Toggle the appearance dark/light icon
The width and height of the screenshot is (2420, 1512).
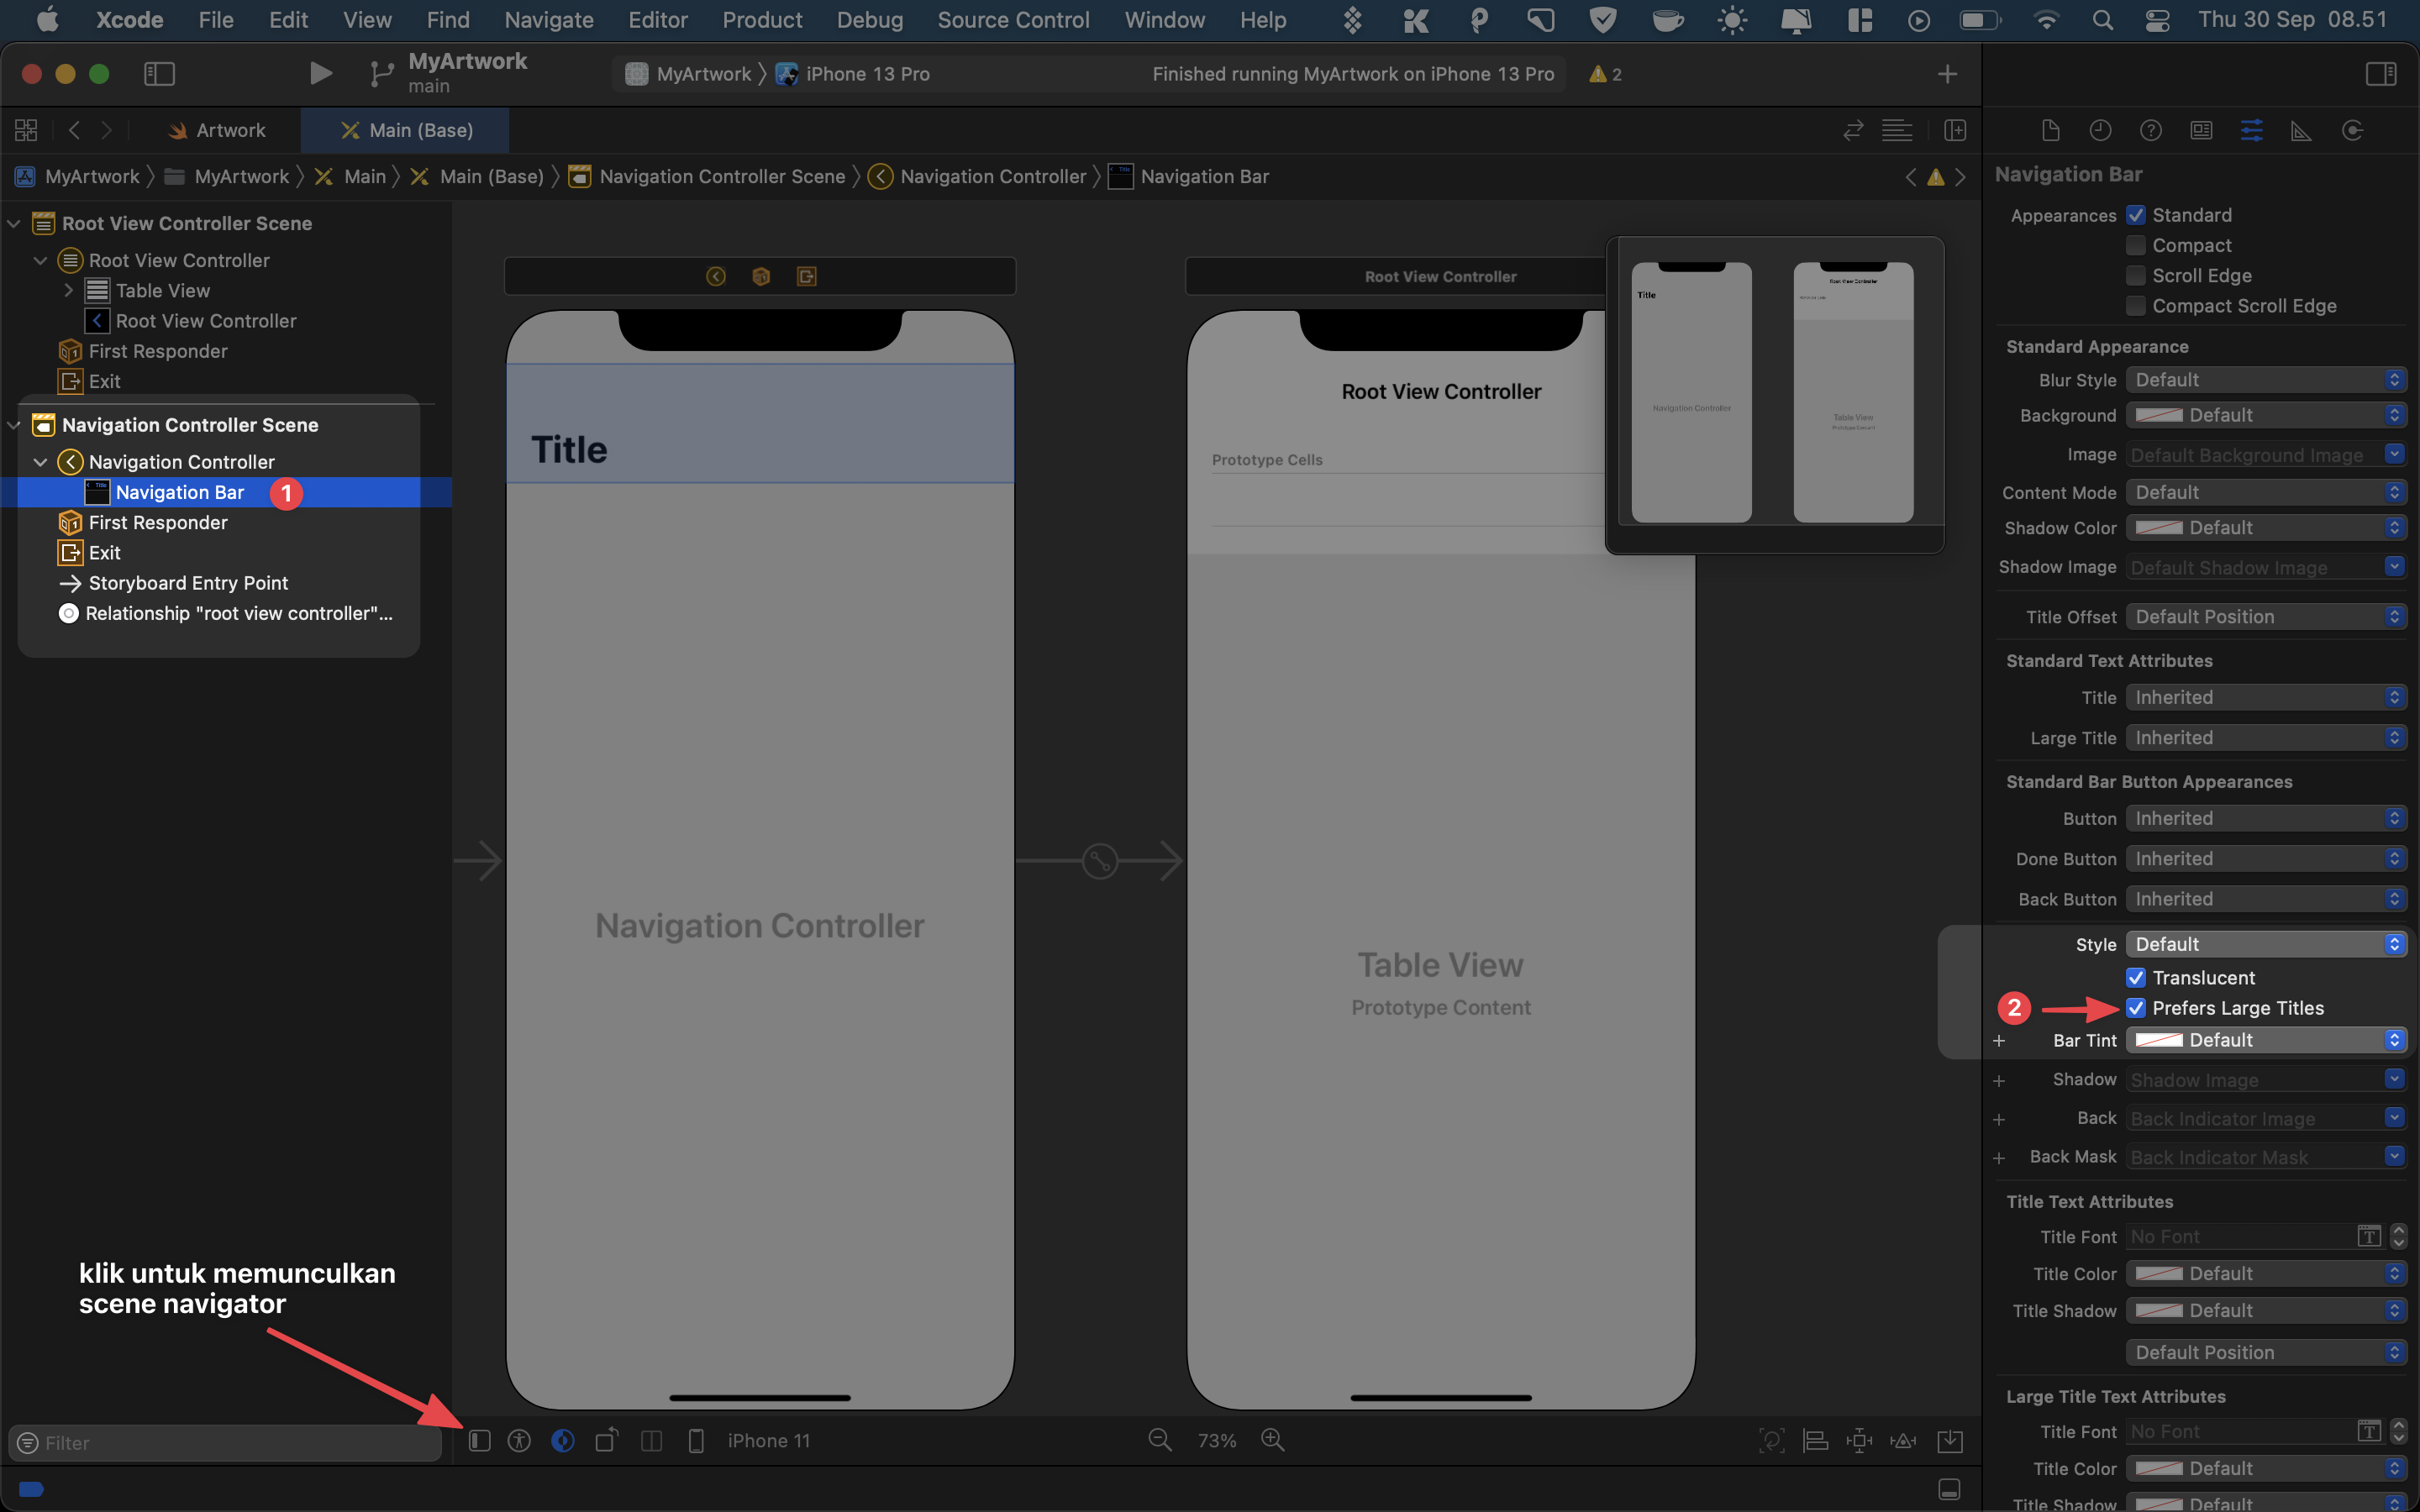pos(563,1440)
